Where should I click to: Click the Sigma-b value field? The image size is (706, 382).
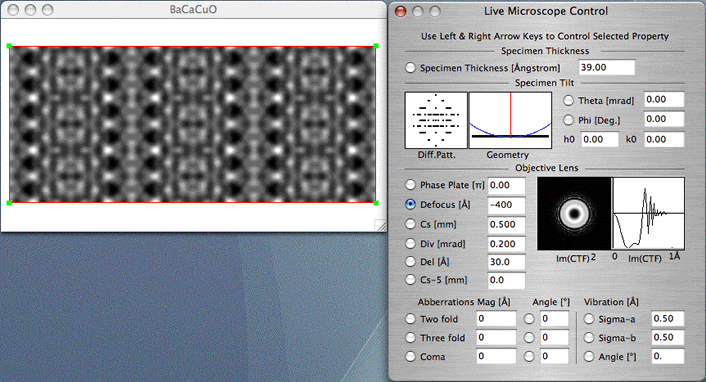[668, 337]
